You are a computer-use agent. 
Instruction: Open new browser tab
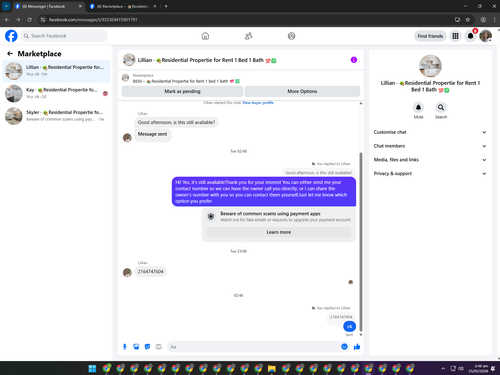pyautogui.click(x=166, y=6)
